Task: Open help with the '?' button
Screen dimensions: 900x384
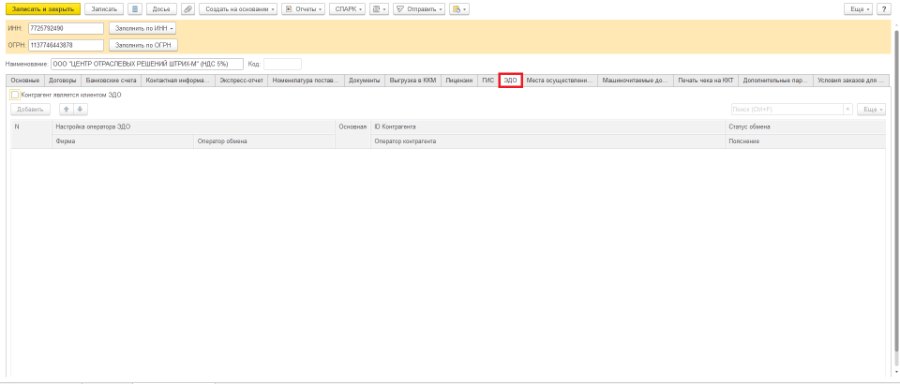Action: coord(884,9)
